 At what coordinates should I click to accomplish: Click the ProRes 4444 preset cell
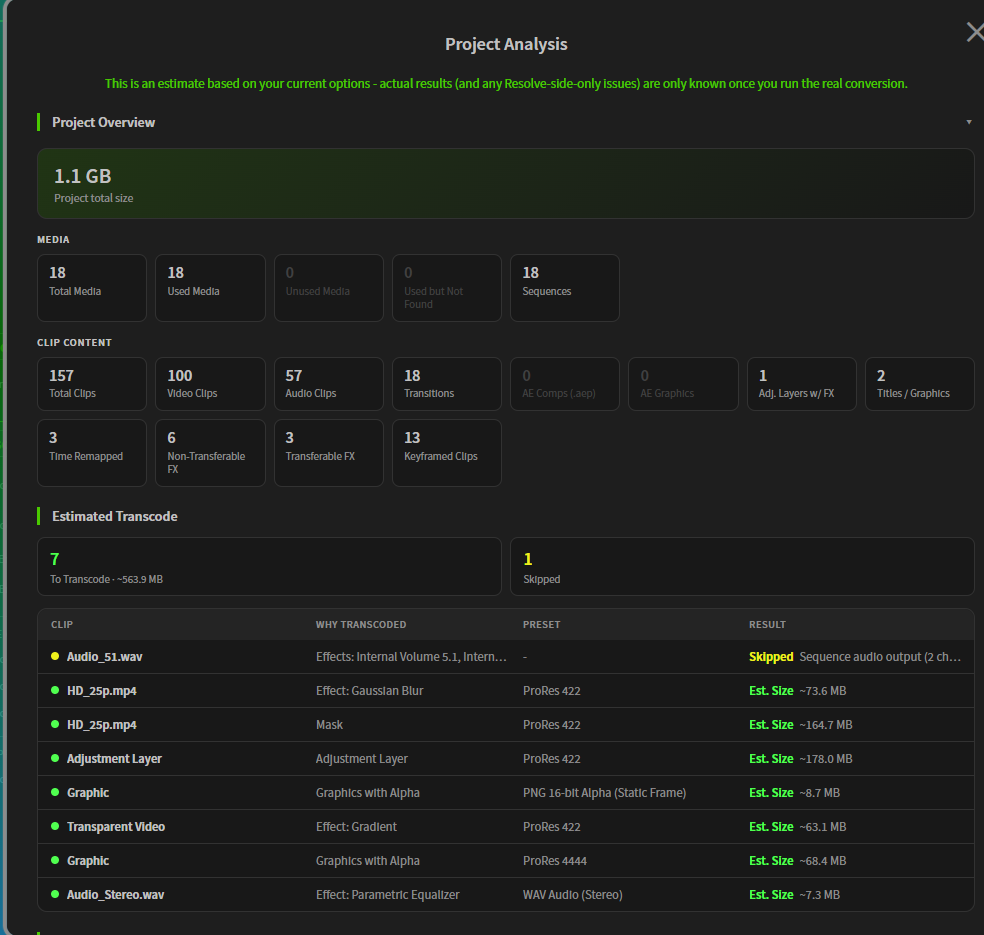tap(555, 861)
